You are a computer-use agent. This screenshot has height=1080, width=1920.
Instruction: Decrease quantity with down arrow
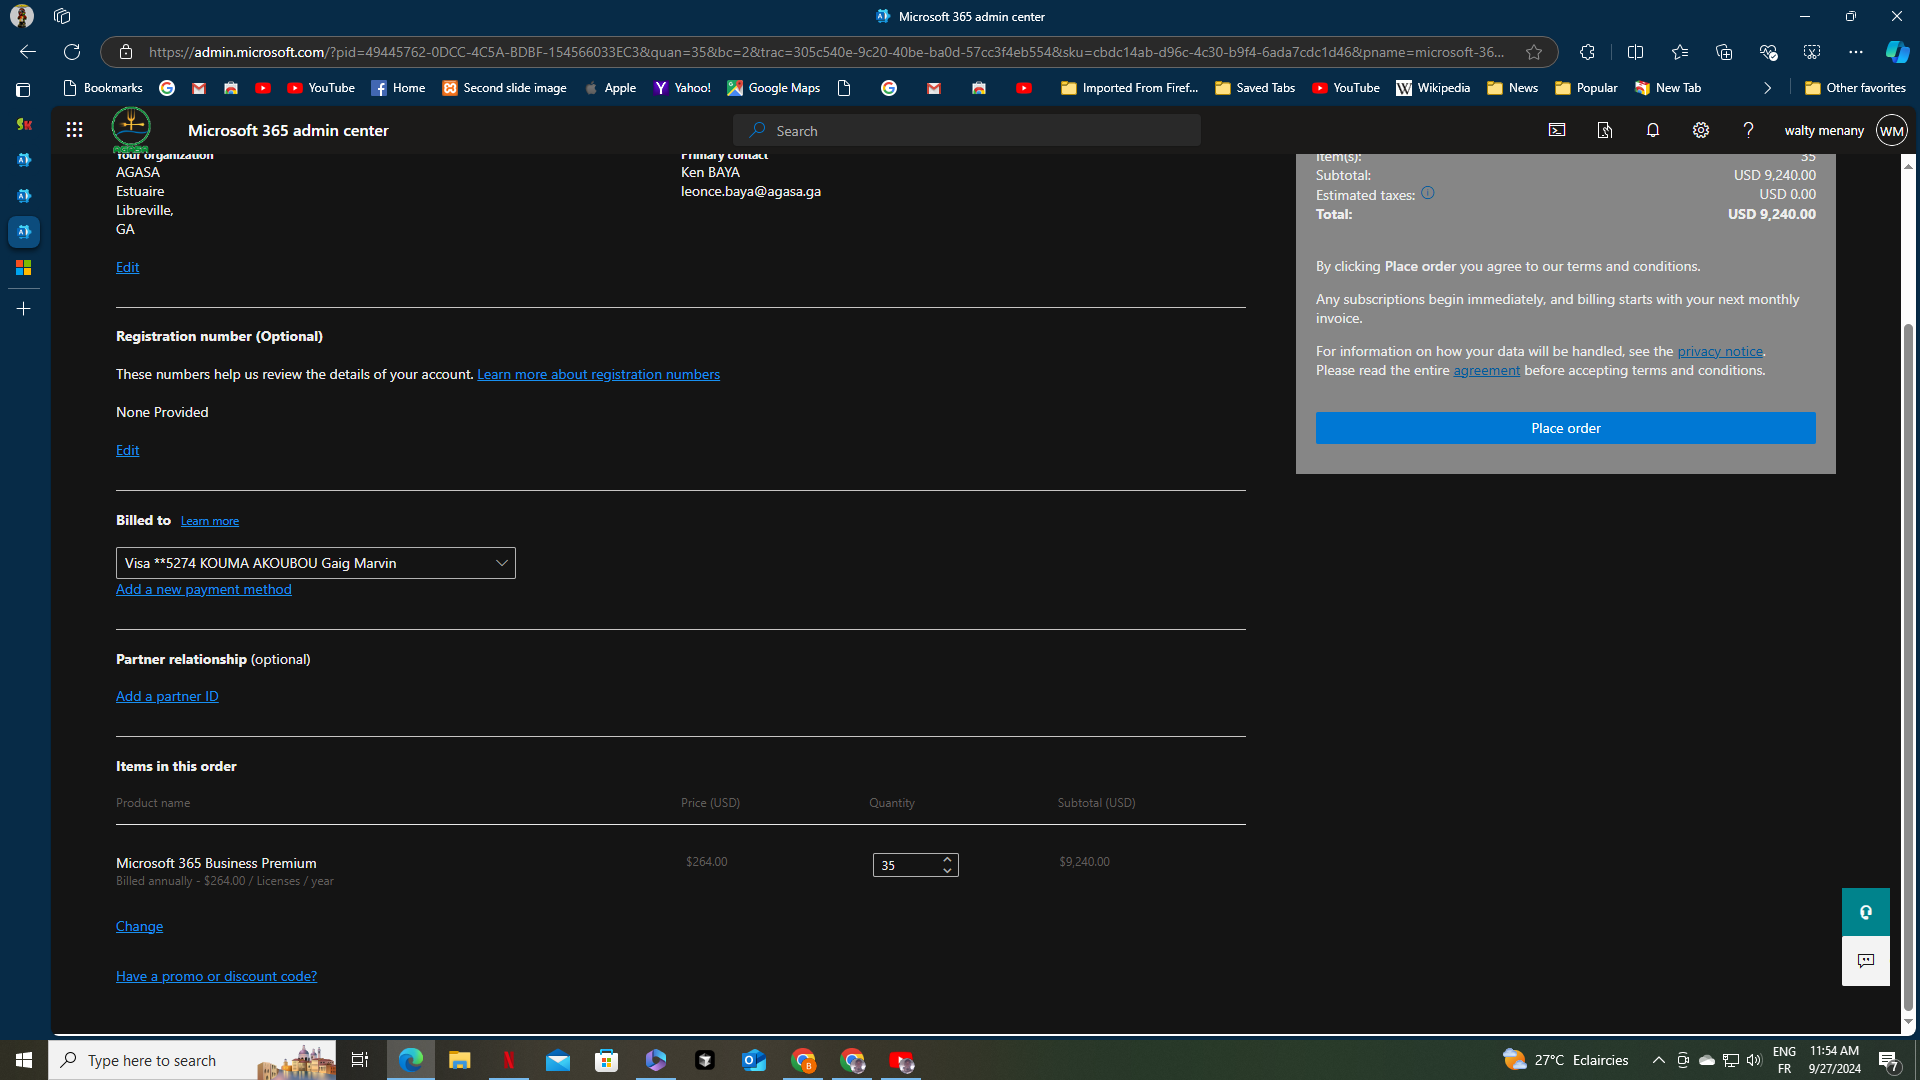(947, 871)
